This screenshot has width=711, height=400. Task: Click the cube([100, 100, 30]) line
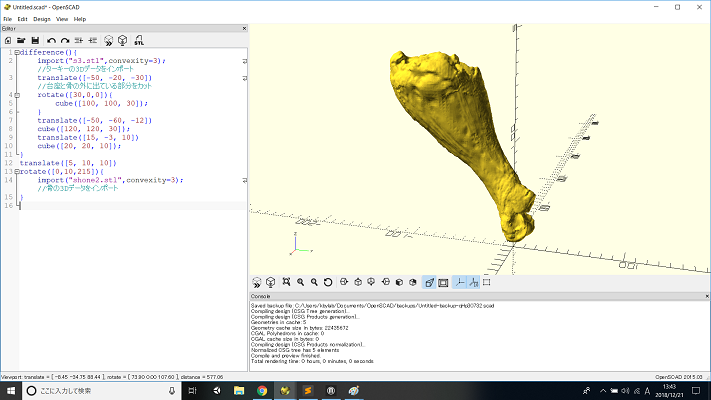point(102,103)
